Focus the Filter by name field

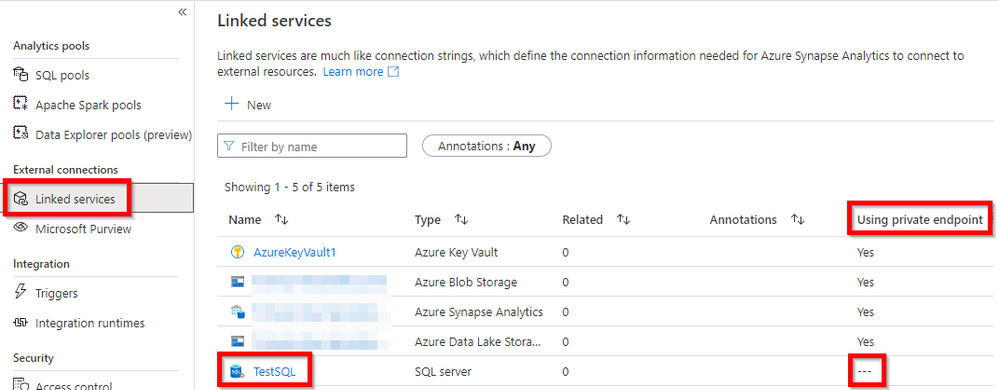(x=312, y=146)
